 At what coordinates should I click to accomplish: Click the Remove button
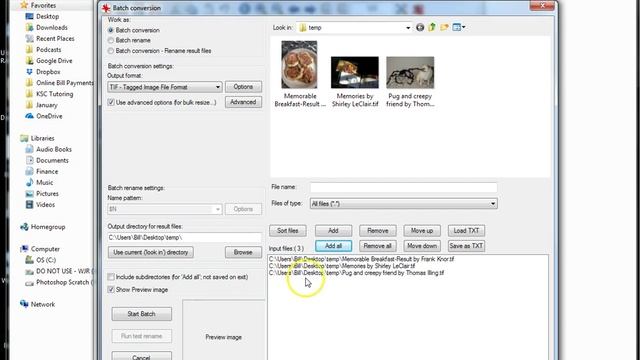(x=378, y=231)
